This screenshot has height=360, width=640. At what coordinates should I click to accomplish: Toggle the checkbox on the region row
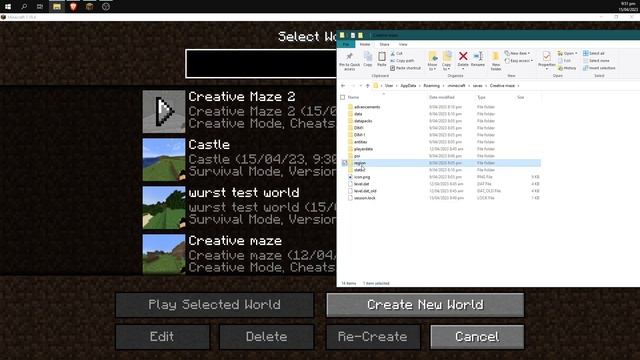(344, 163)
